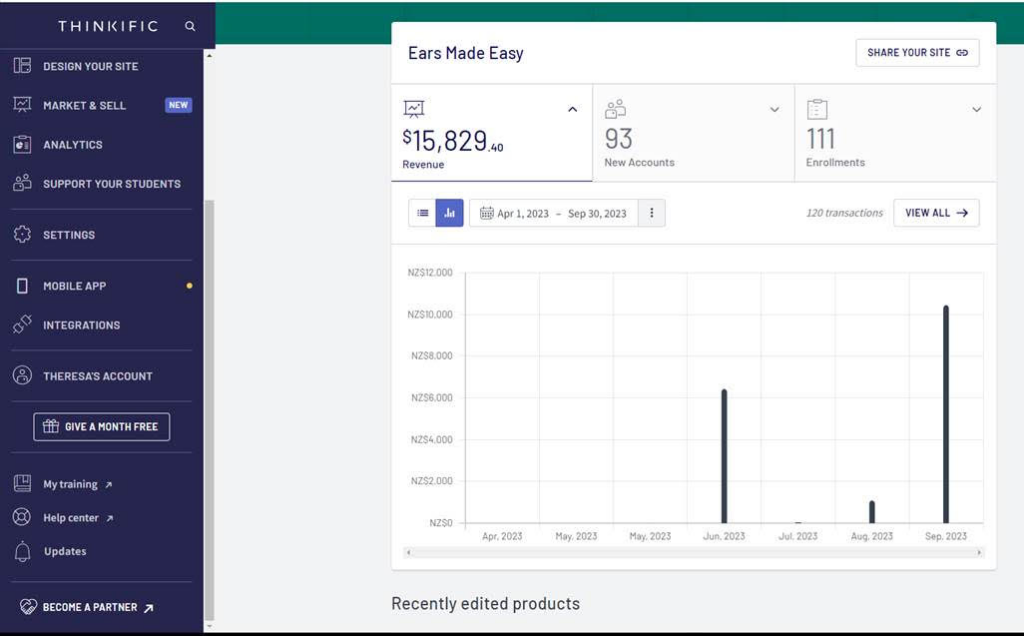
Task: Click the Become a Partner handshake icon
Action: point(28,607)
